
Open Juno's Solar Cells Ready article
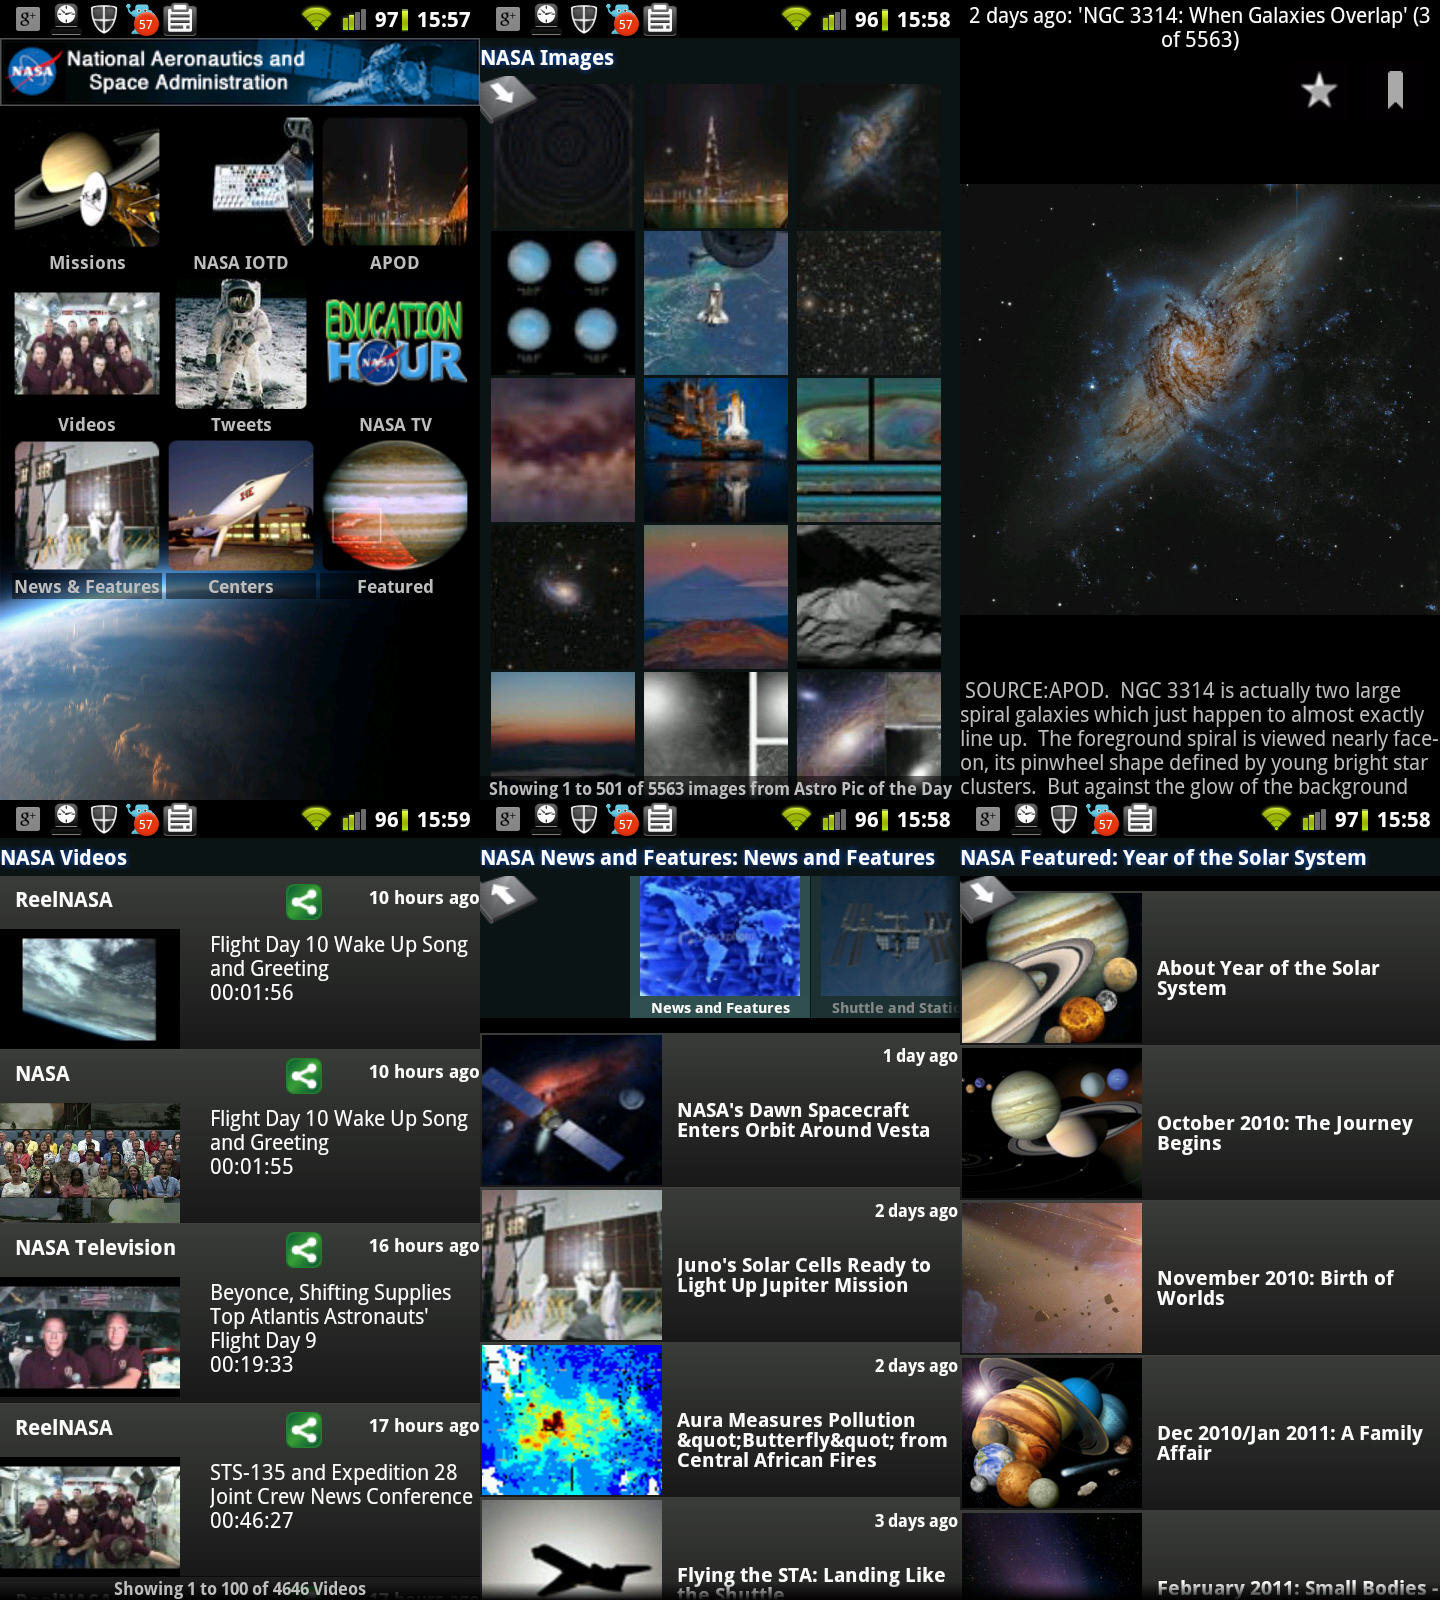[720, 1265]
